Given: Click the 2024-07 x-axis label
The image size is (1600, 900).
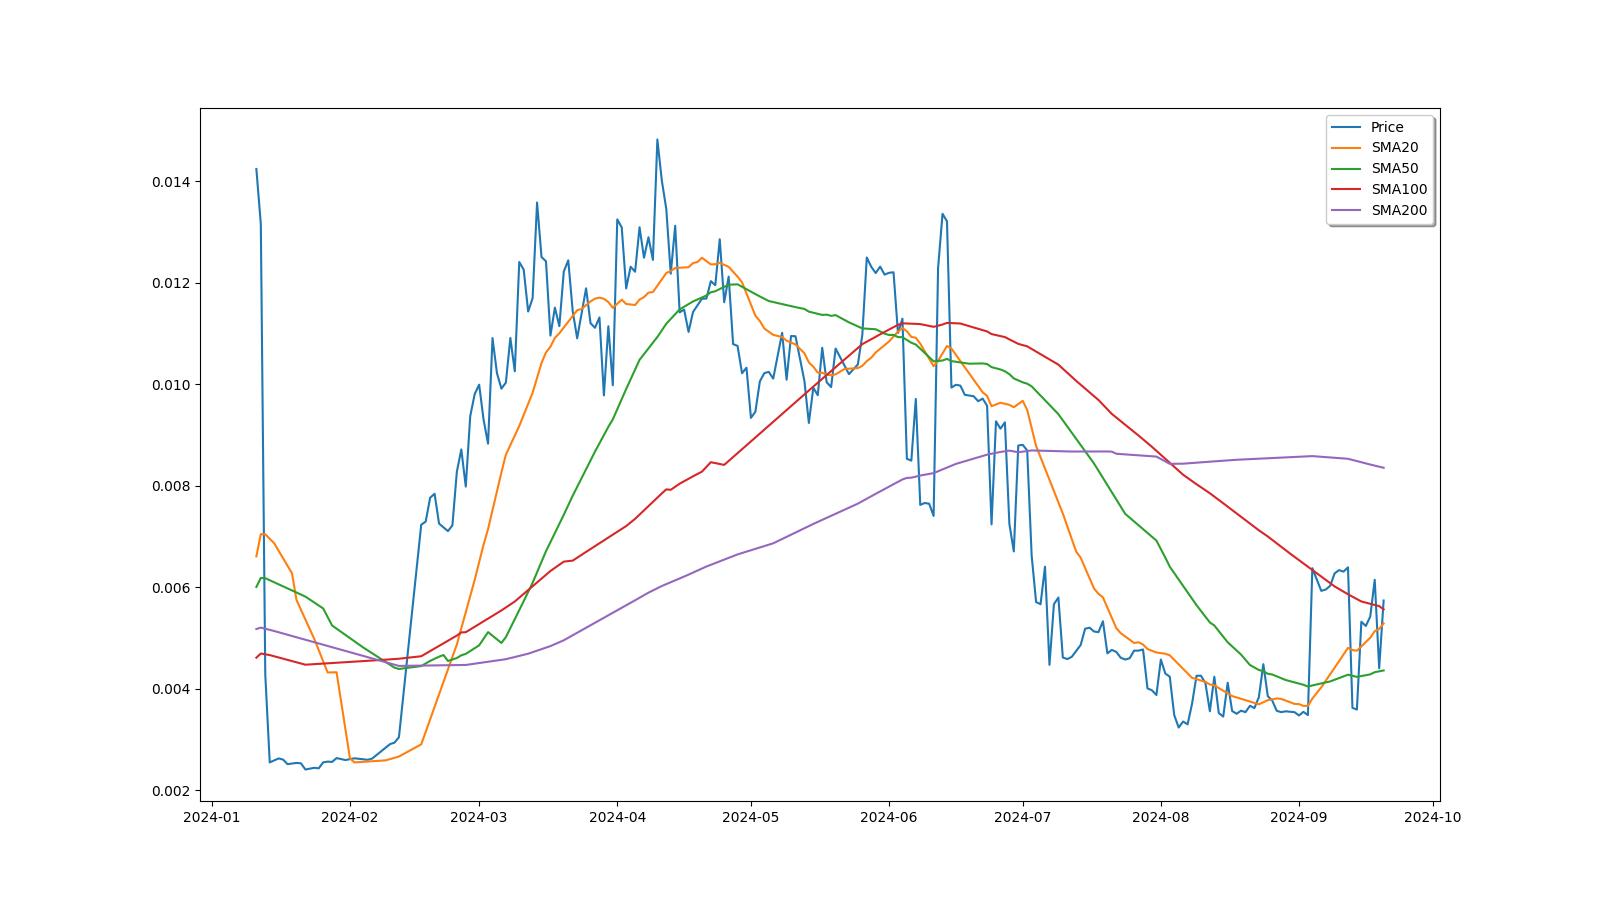Looking at the screenshot, I should (x=1022, y=817).
